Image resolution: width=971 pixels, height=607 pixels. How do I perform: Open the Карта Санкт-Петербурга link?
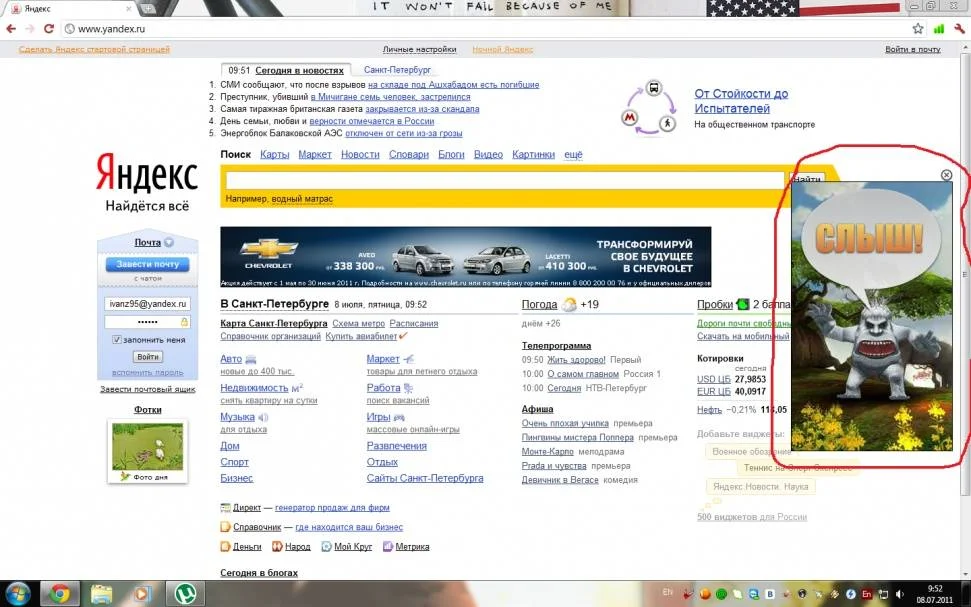274,323
